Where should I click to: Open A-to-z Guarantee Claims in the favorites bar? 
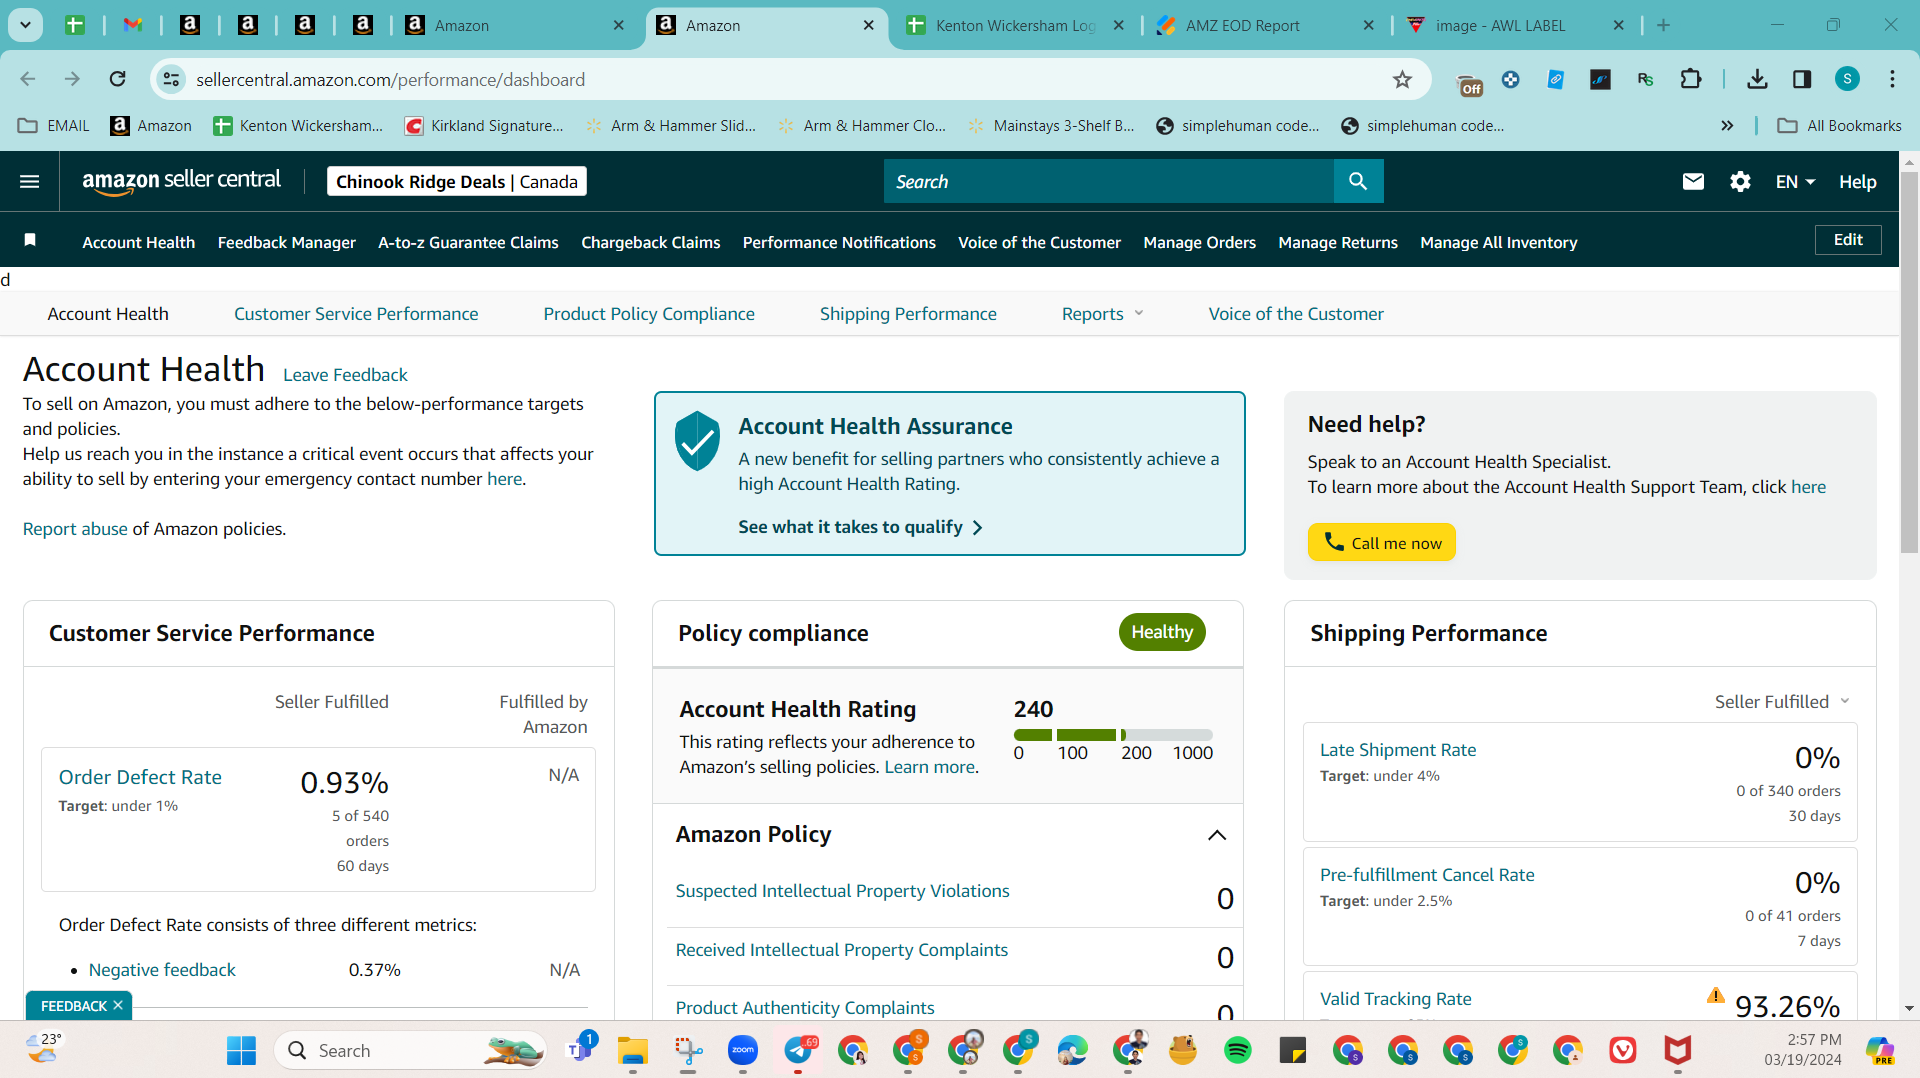(x=468, y=242)
